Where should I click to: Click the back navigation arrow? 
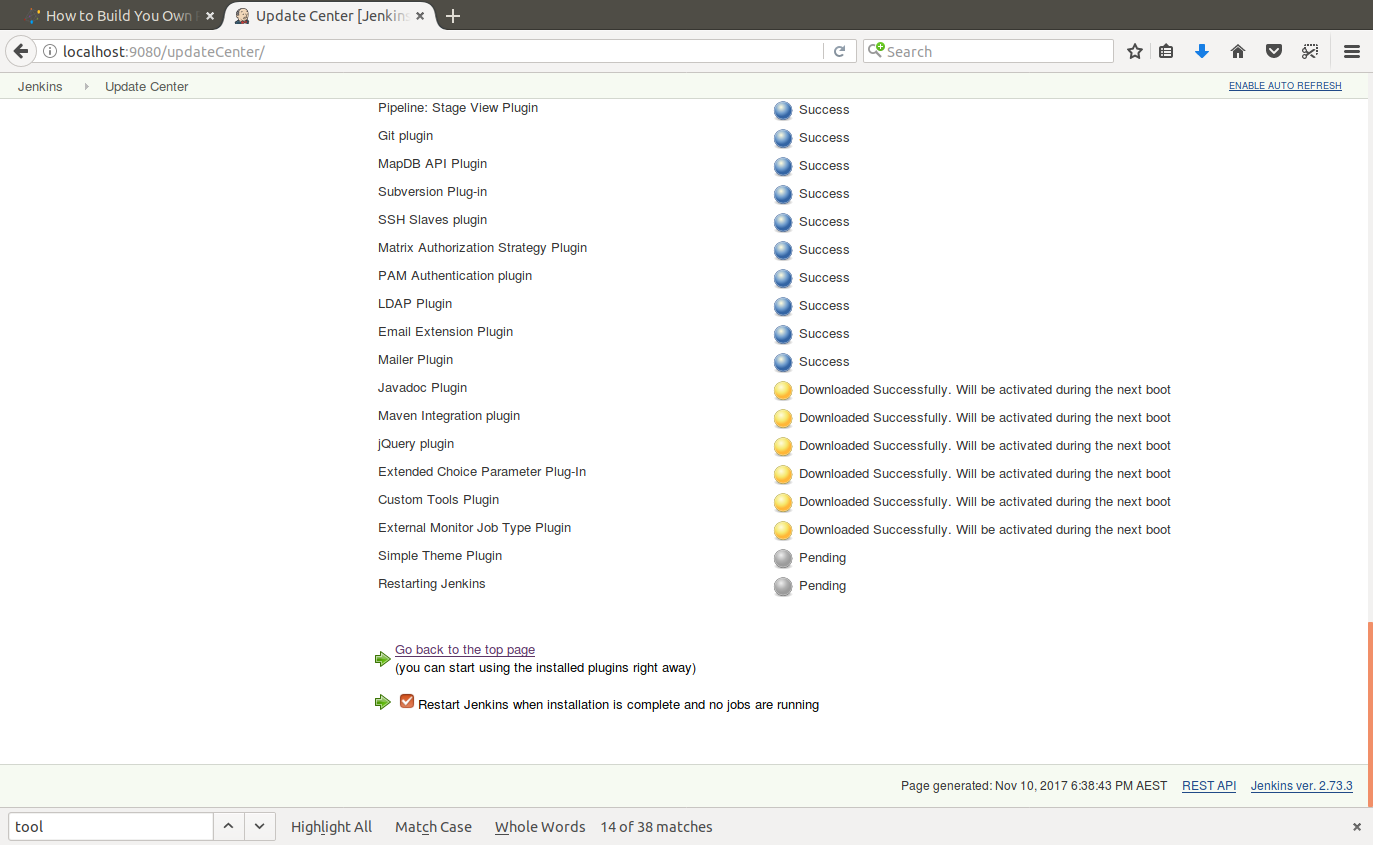(21, 51)
